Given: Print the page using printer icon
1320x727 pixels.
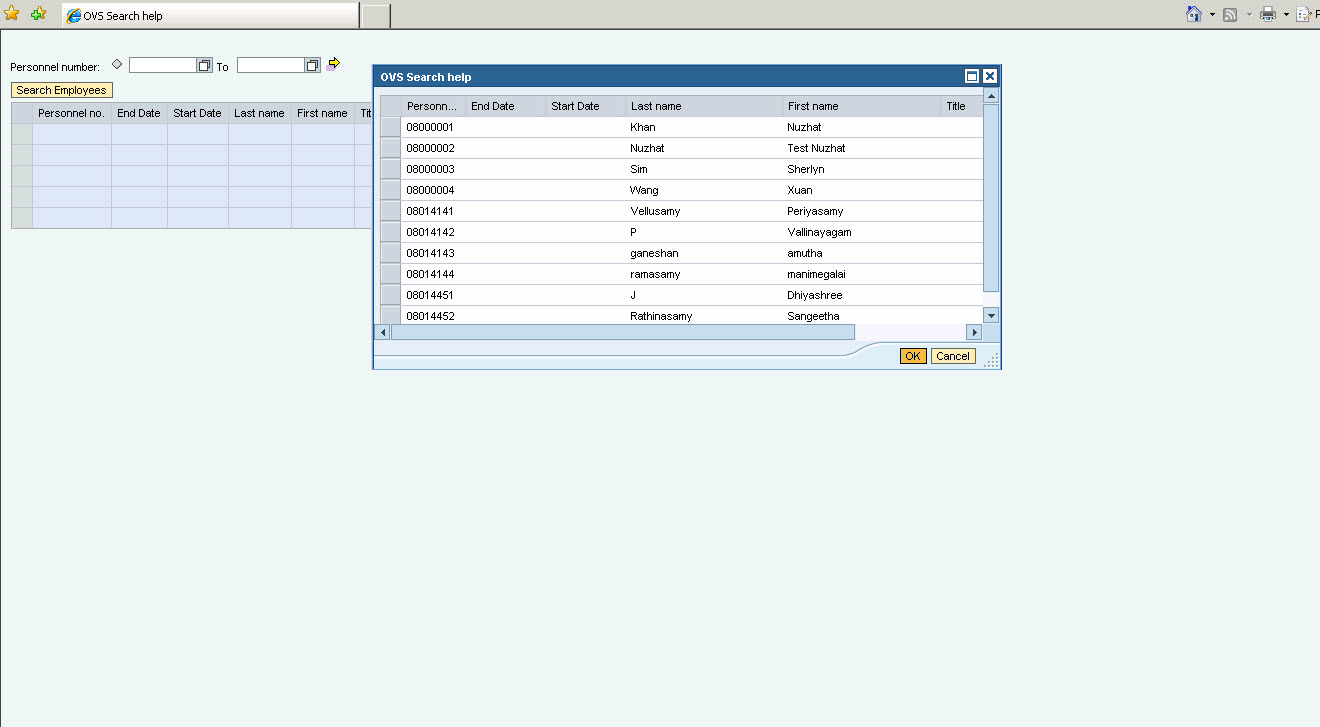Looking at the screenshot, I should pos(1268,14).
